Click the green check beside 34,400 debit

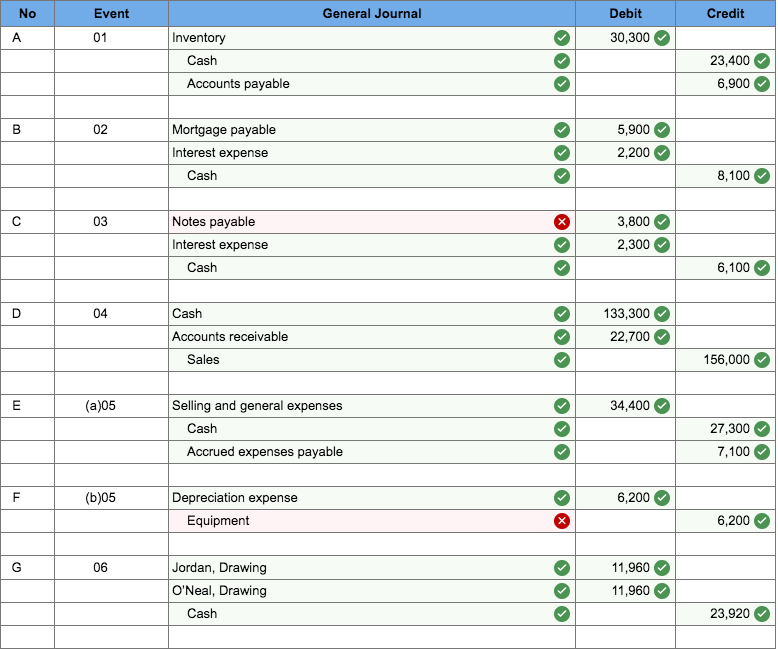[662, 406]
